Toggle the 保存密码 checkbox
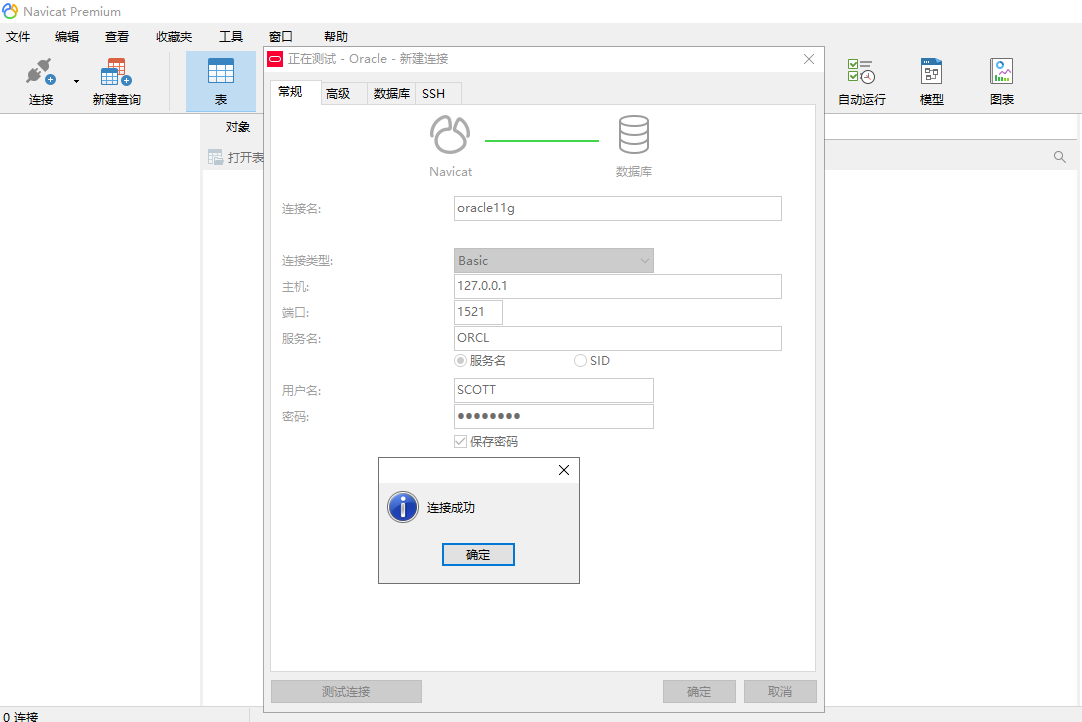 460,441
